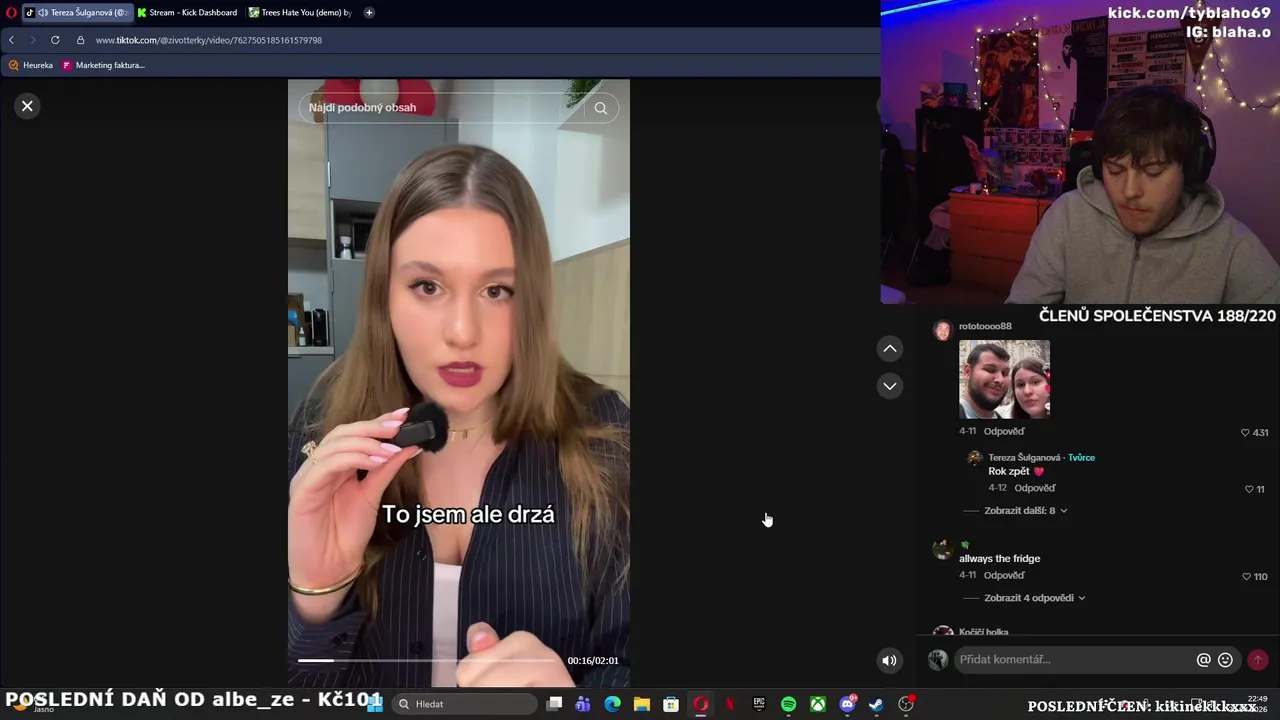Reply to the 'allways the fridge' comment
1280x720 pixels.
coord(1004,576)
